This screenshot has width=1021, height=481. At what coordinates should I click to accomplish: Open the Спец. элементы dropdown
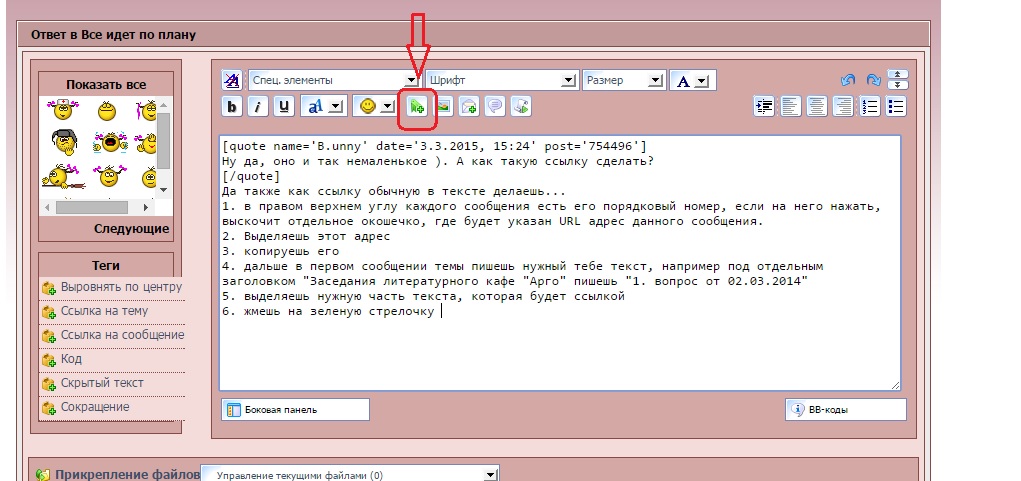(x=334, y=80)
